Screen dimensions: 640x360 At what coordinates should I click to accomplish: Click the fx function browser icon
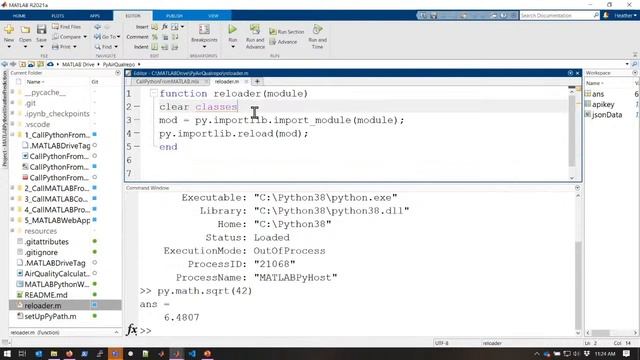click(131, 330)
